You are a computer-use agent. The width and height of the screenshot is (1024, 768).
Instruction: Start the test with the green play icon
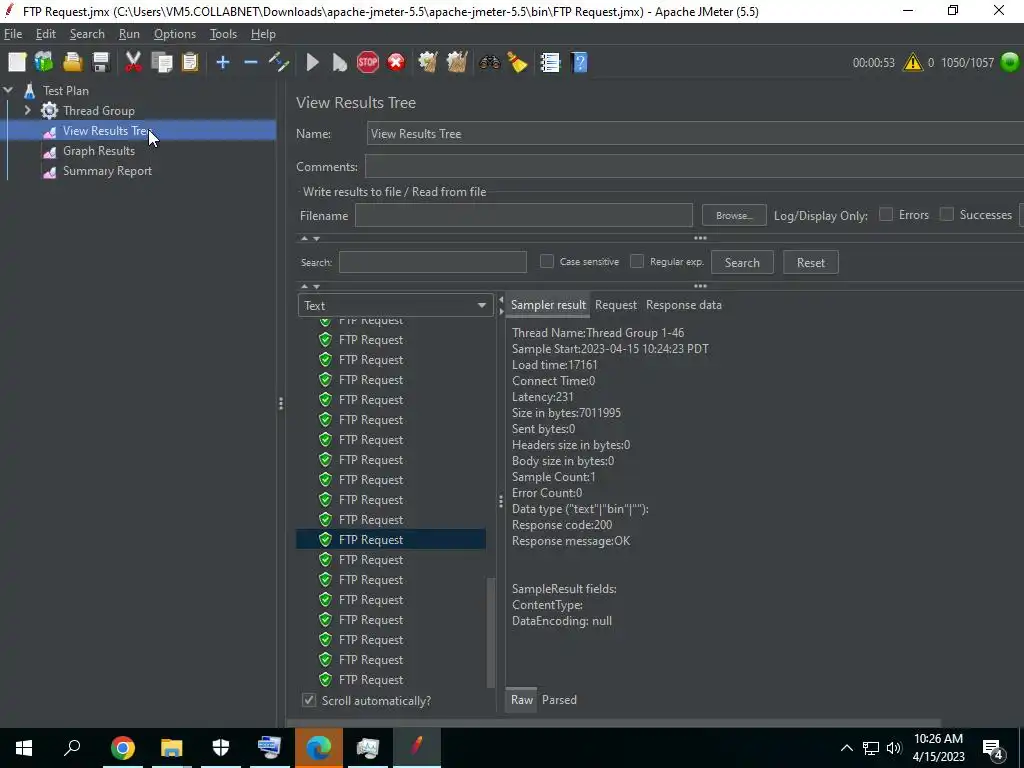coord(313,63)
